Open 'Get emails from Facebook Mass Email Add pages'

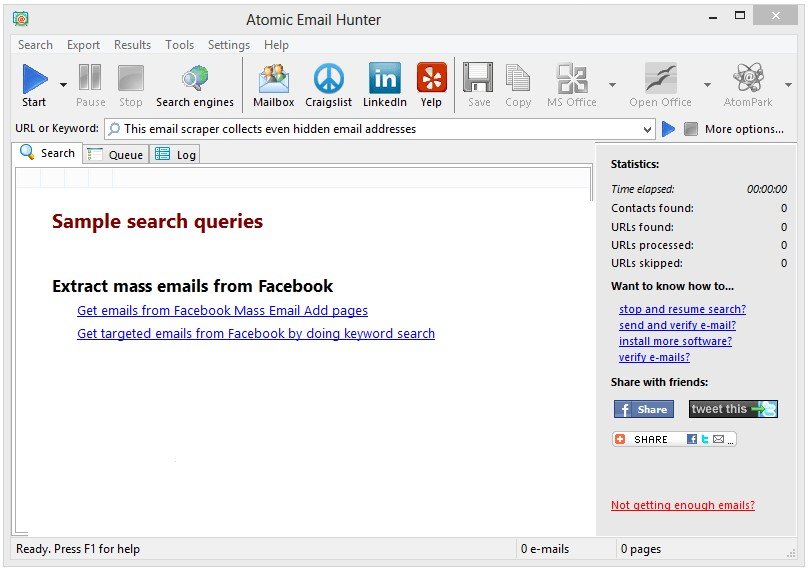coord(222,311)
